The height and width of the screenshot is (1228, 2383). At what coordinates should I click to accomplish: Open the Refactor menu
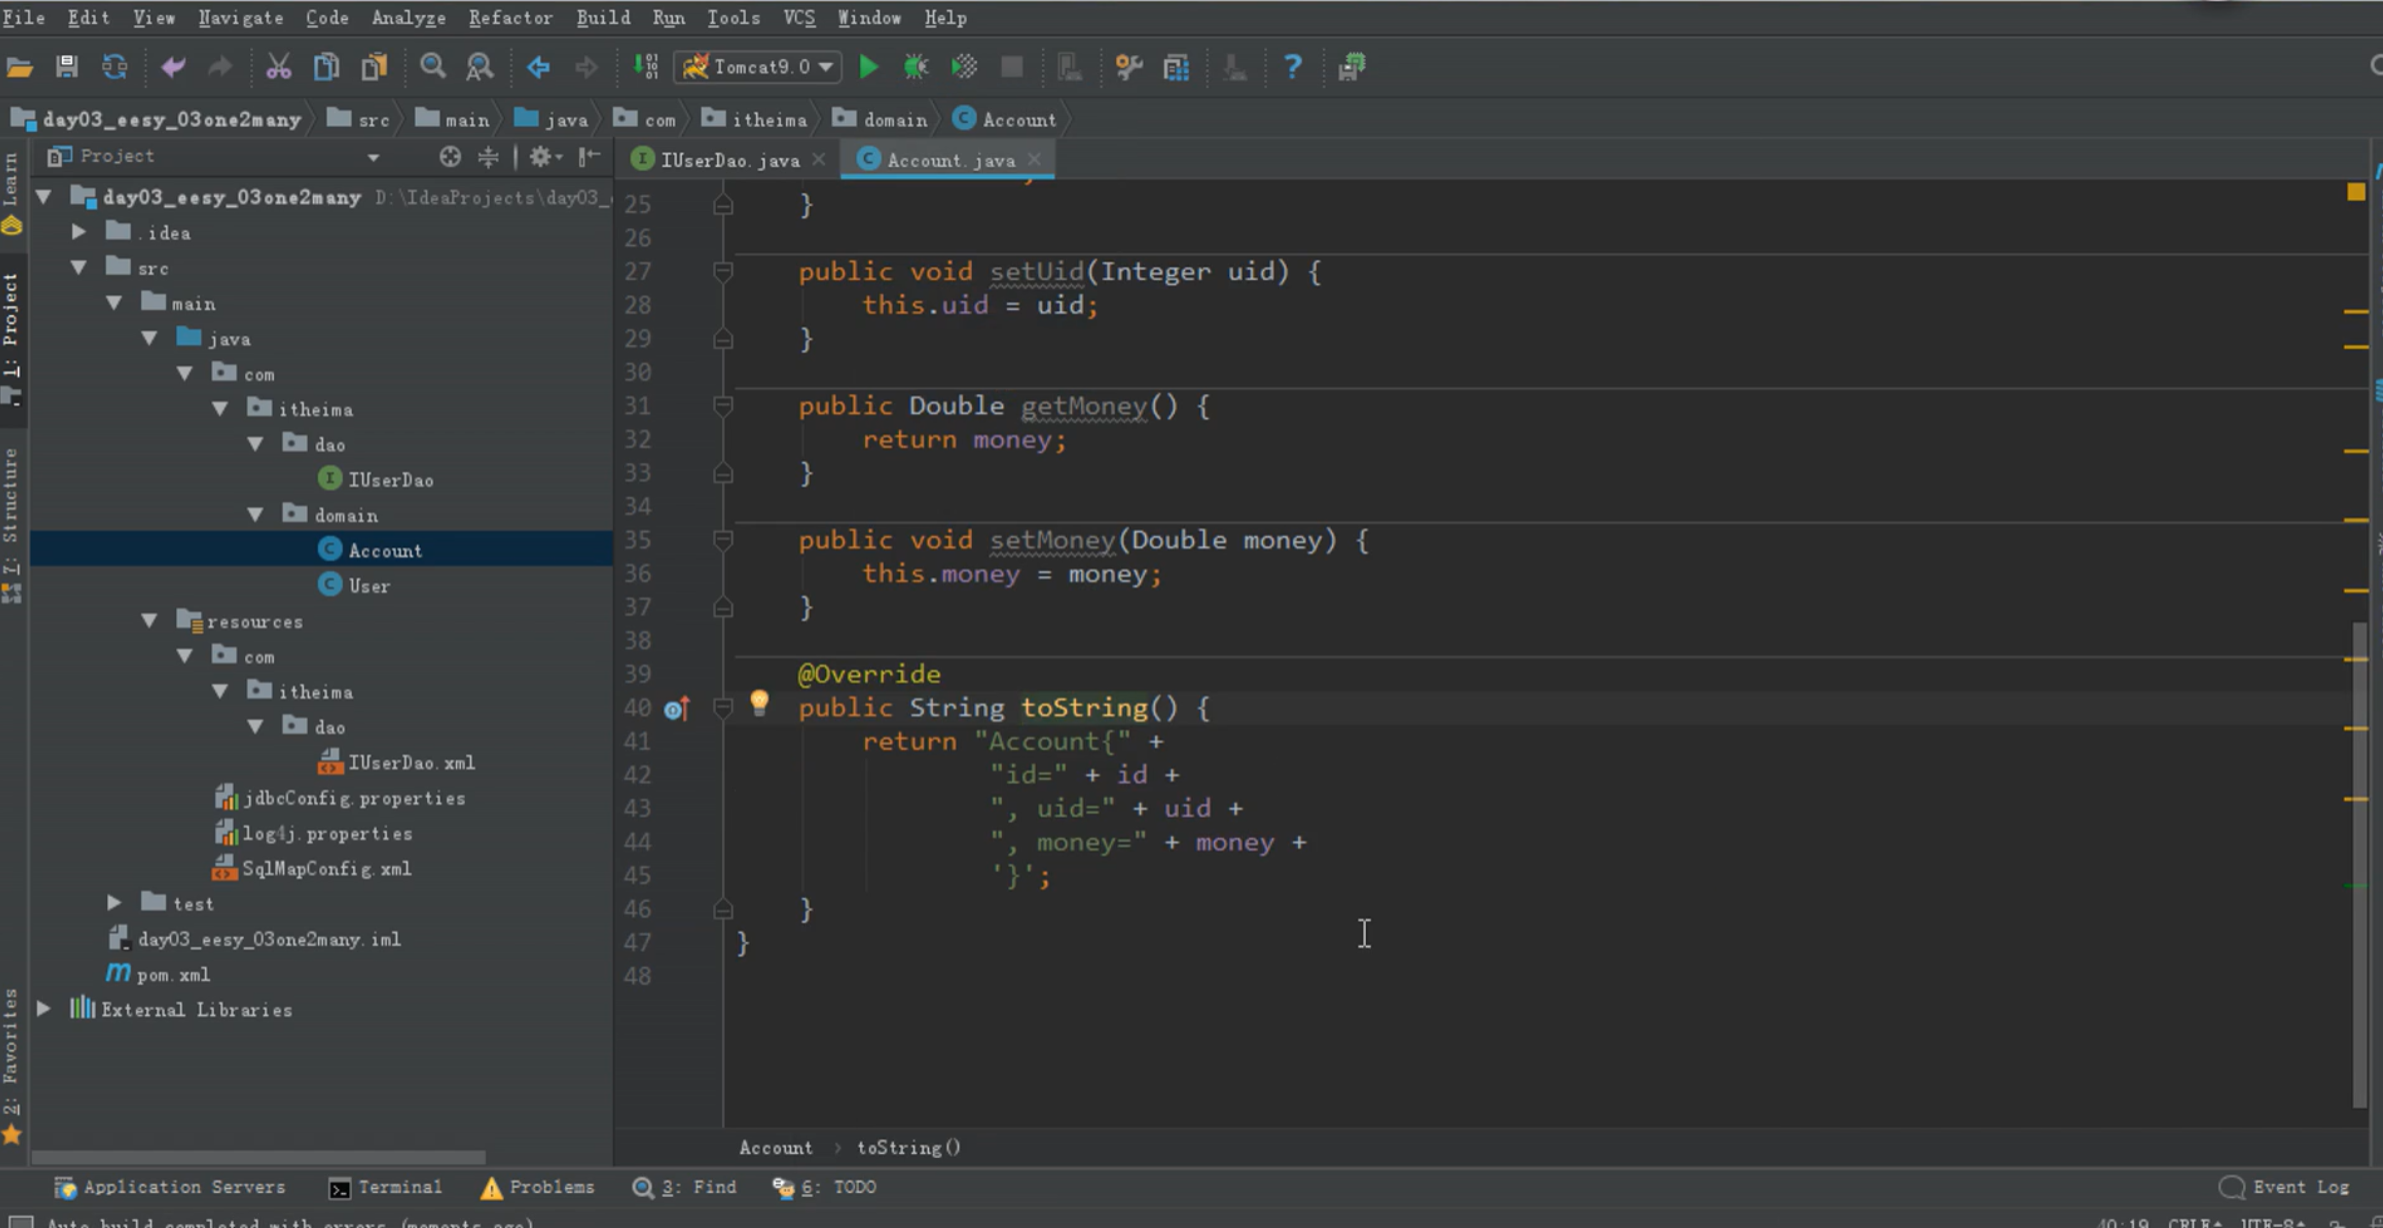tap(510, 17)
